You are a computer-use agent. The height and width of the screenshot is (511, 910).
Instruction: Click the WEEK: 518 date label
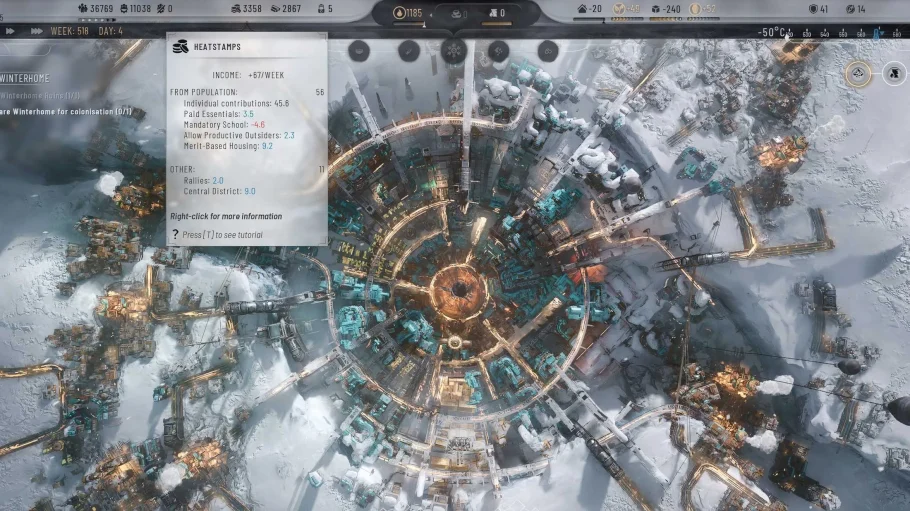click(x=70, y=31)
